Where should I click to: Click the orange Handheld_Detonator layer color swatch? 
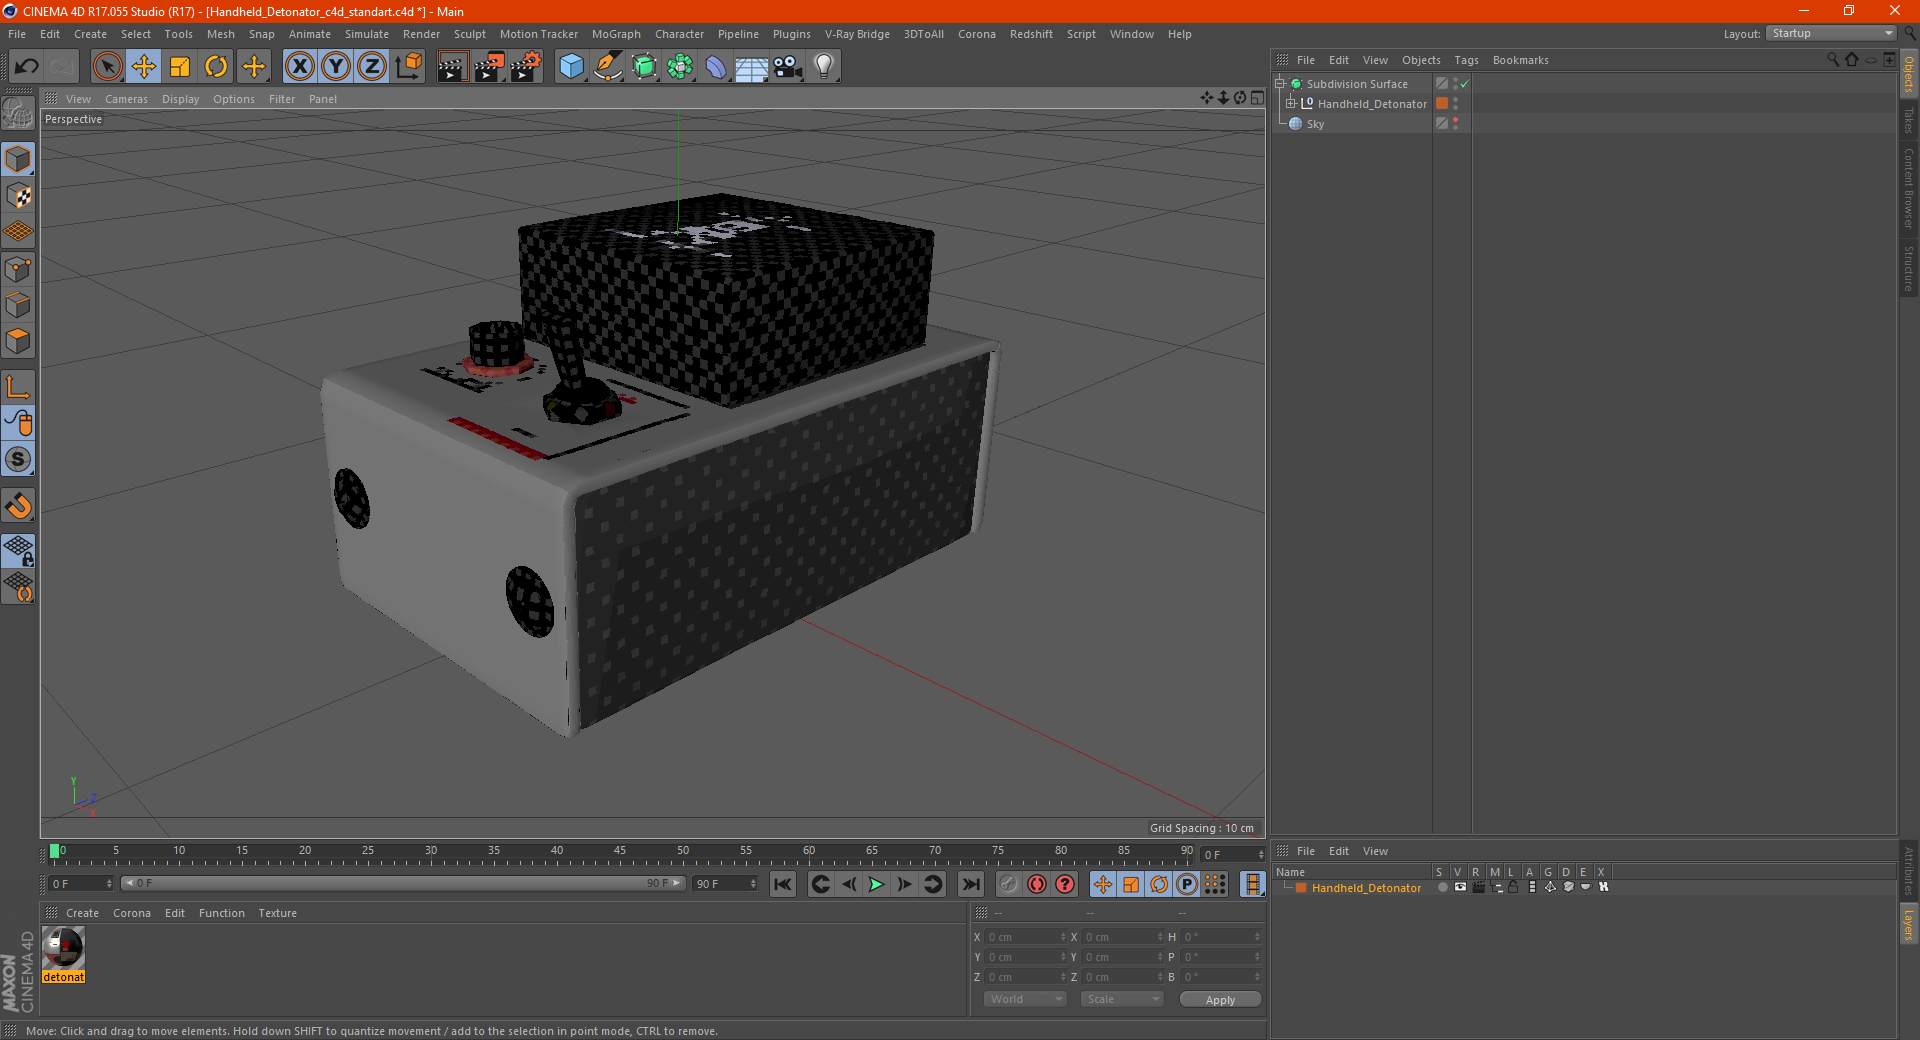point(1301,888)
